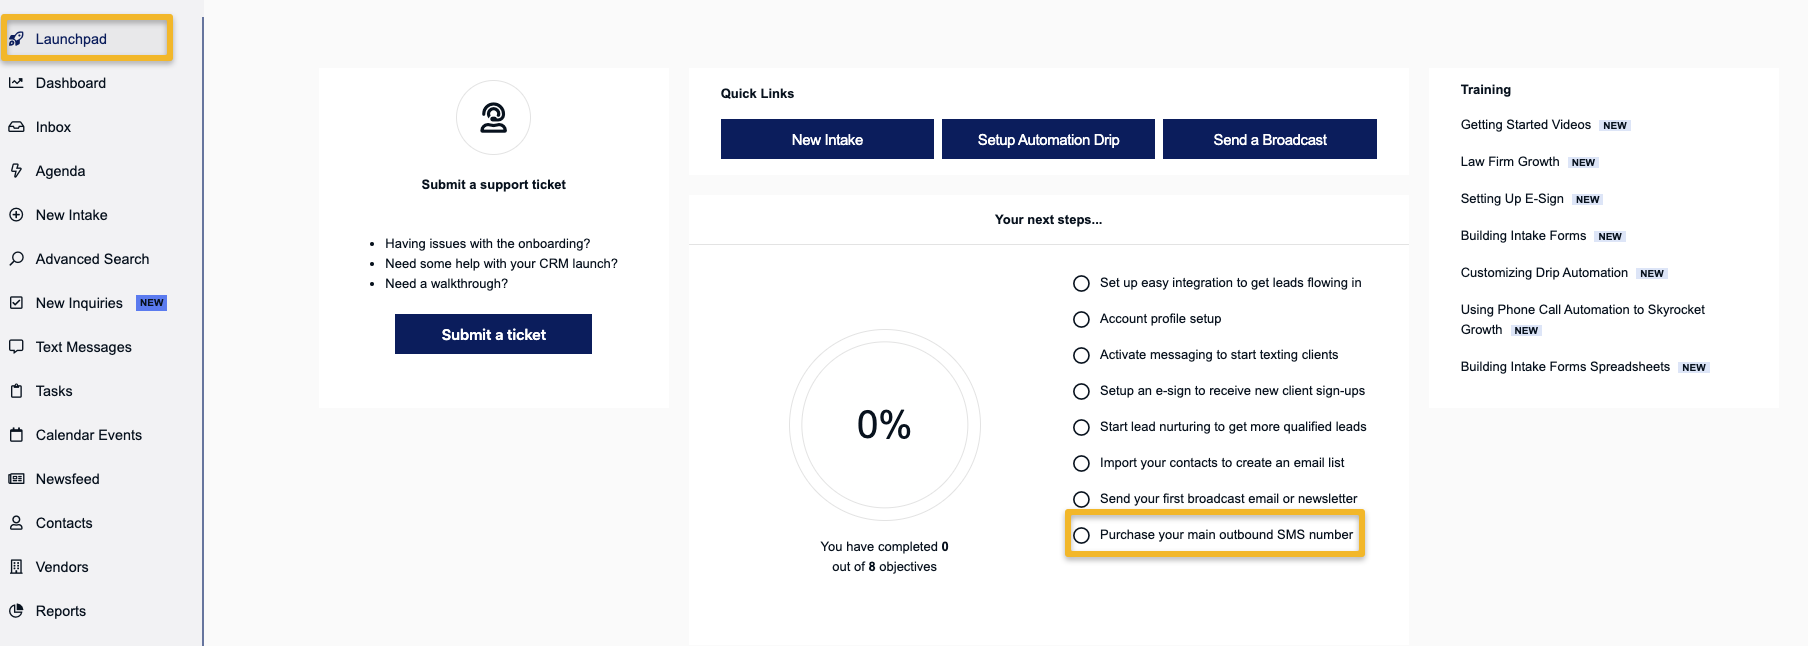Click the Send a Broadcast button
Screen dimensions: 1808x646
(1270, 139)
